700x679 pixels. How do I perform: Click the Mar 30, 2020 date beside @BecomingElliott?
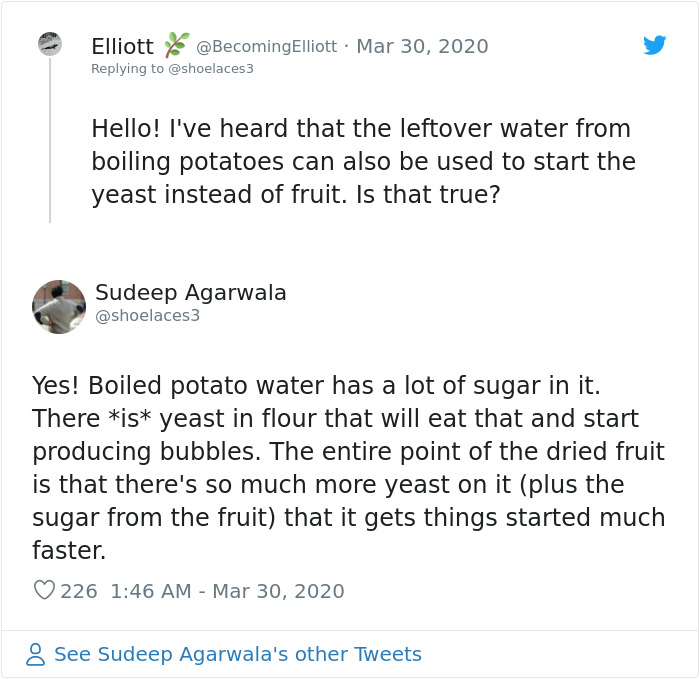(422, 46)
